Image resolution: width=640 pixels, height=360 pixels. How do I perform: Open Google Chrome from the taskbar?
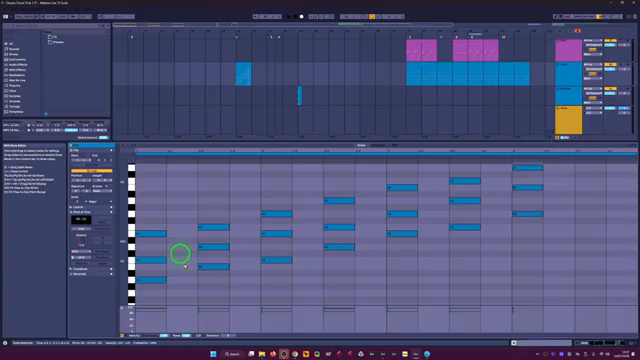click(x=295, y=354)
